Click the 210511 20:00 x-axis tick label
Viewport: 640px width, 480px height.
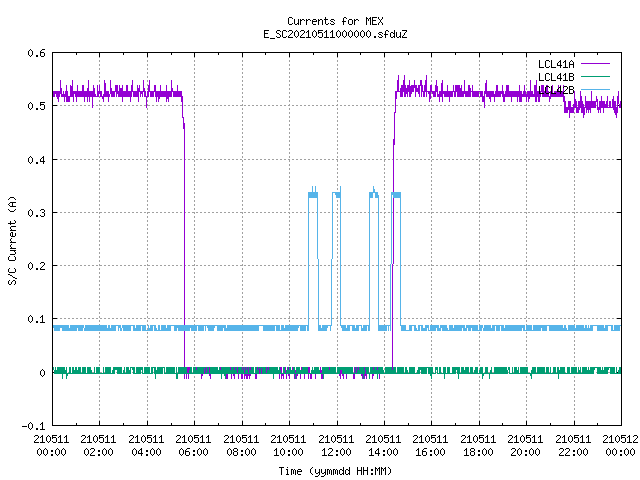point(525,446)
